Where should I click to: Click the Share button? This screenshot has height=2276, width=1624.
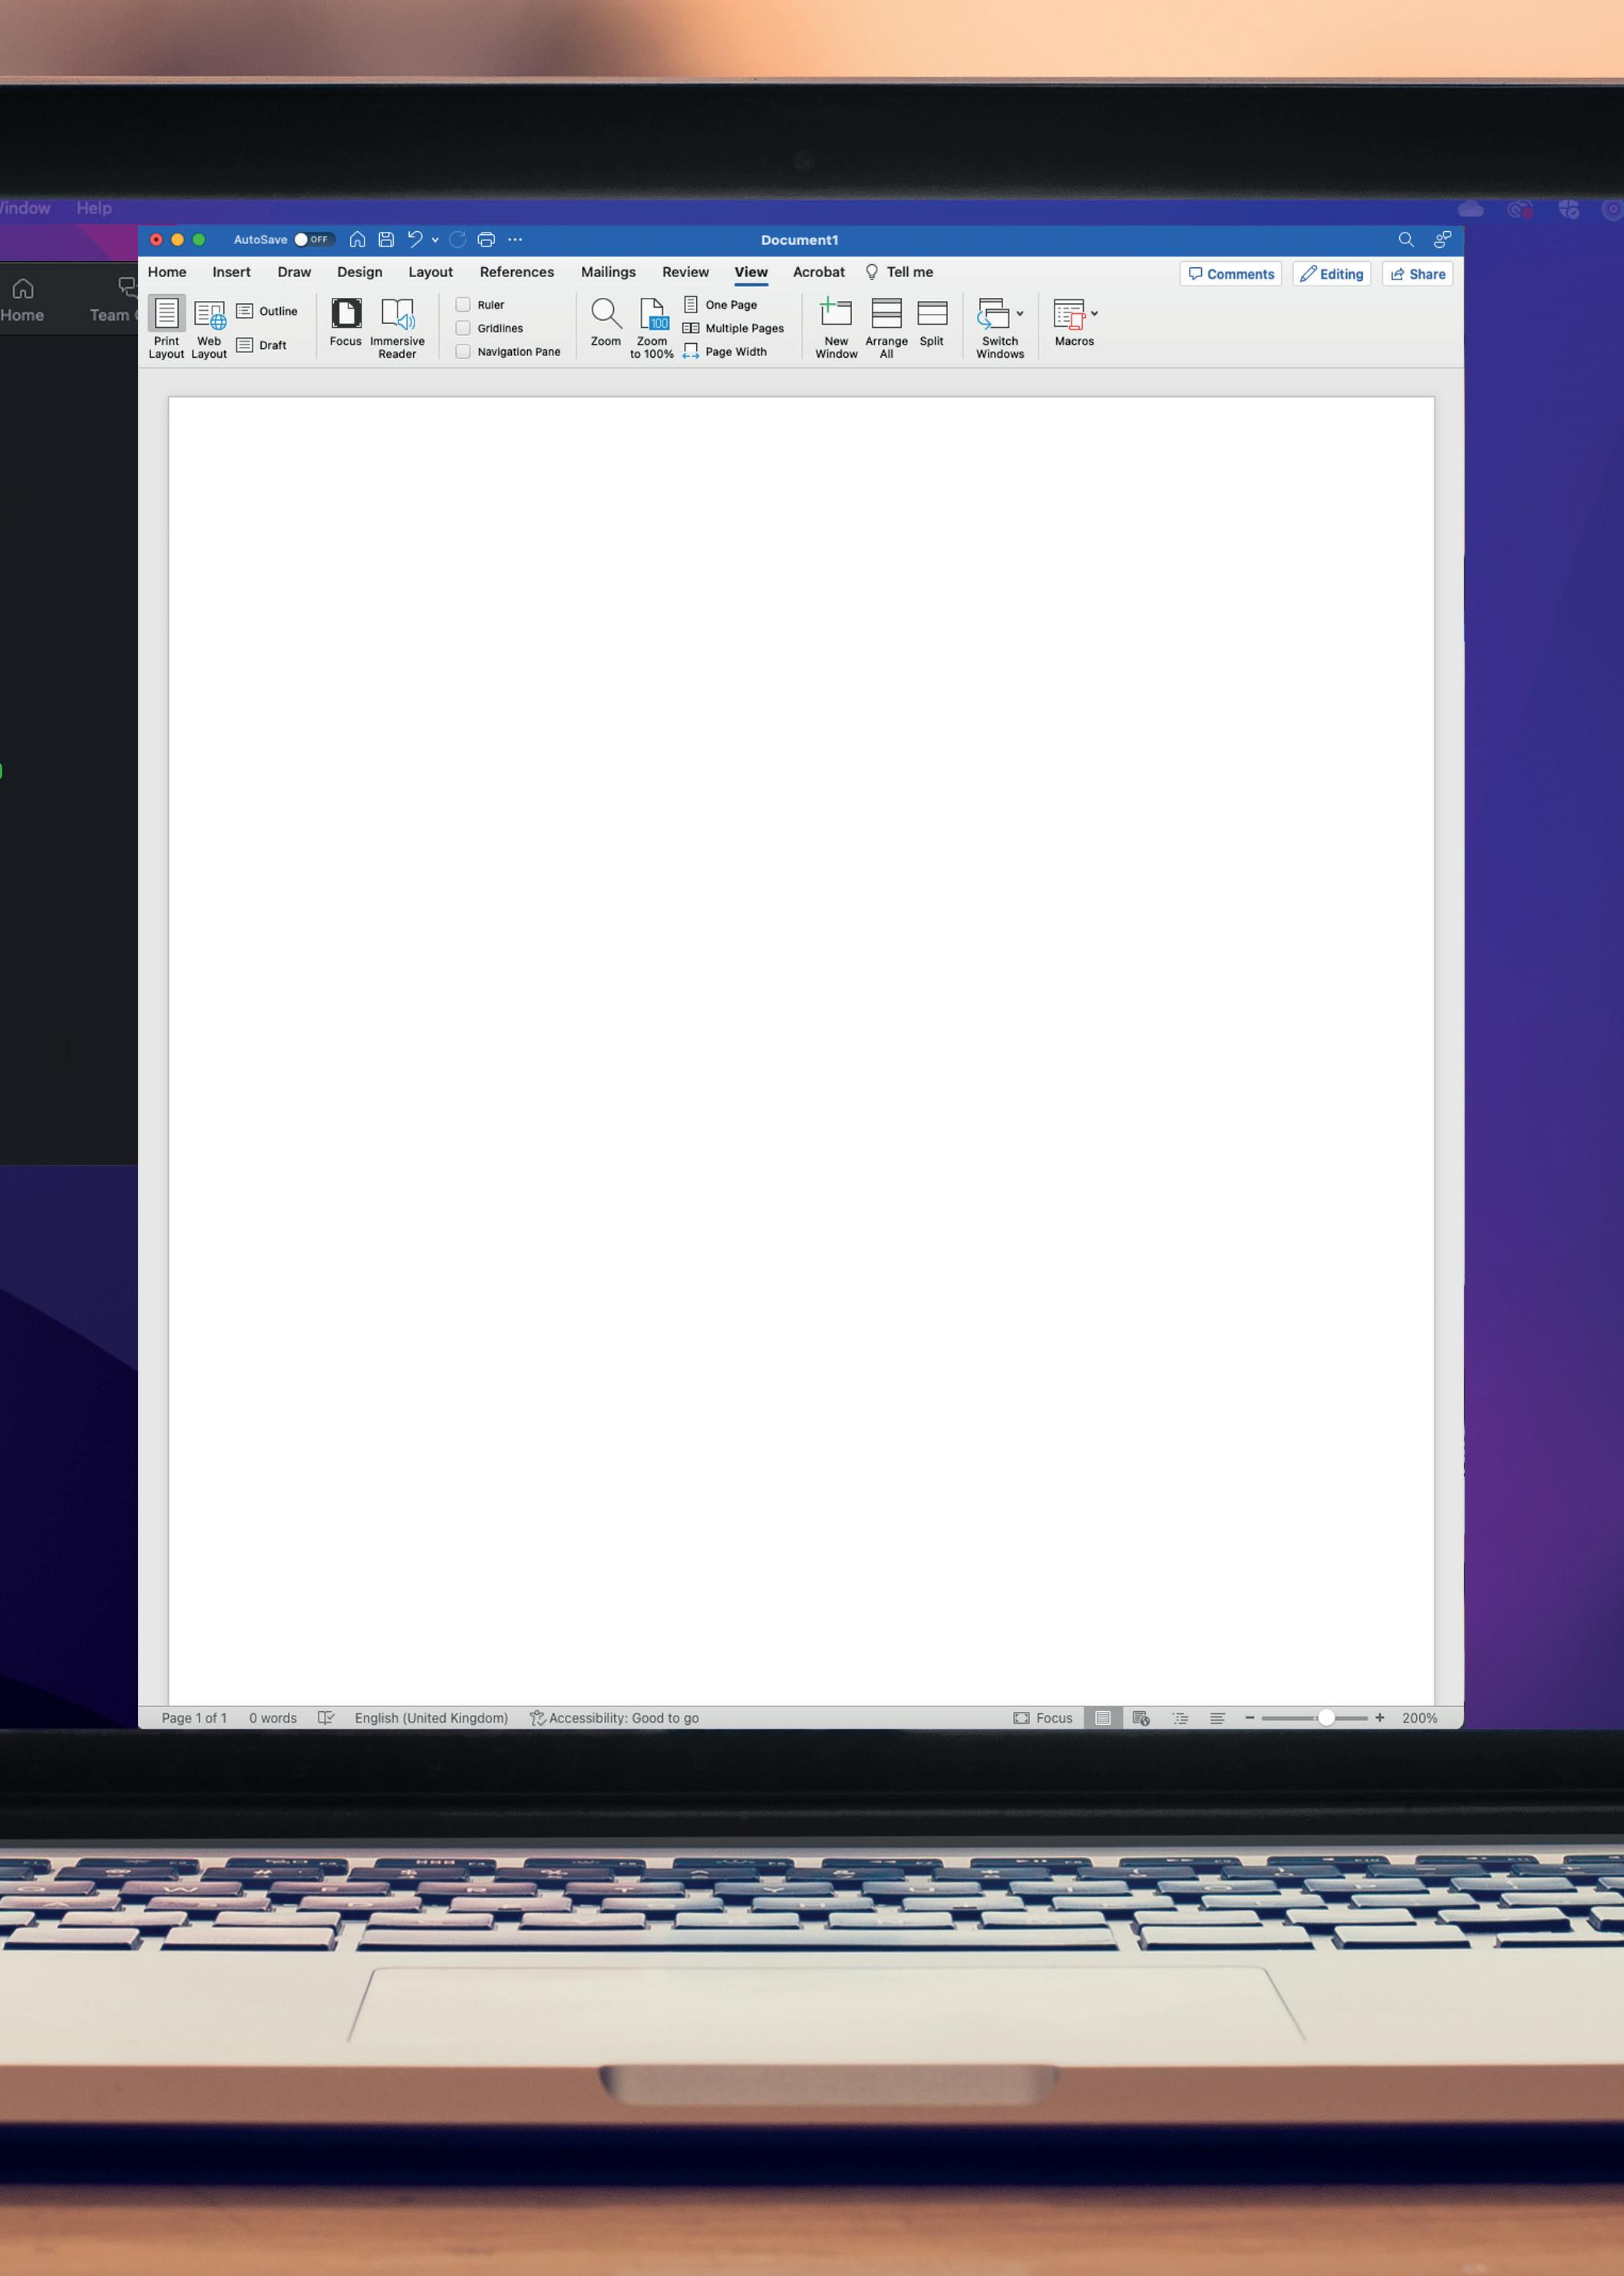pos(1417,274)
